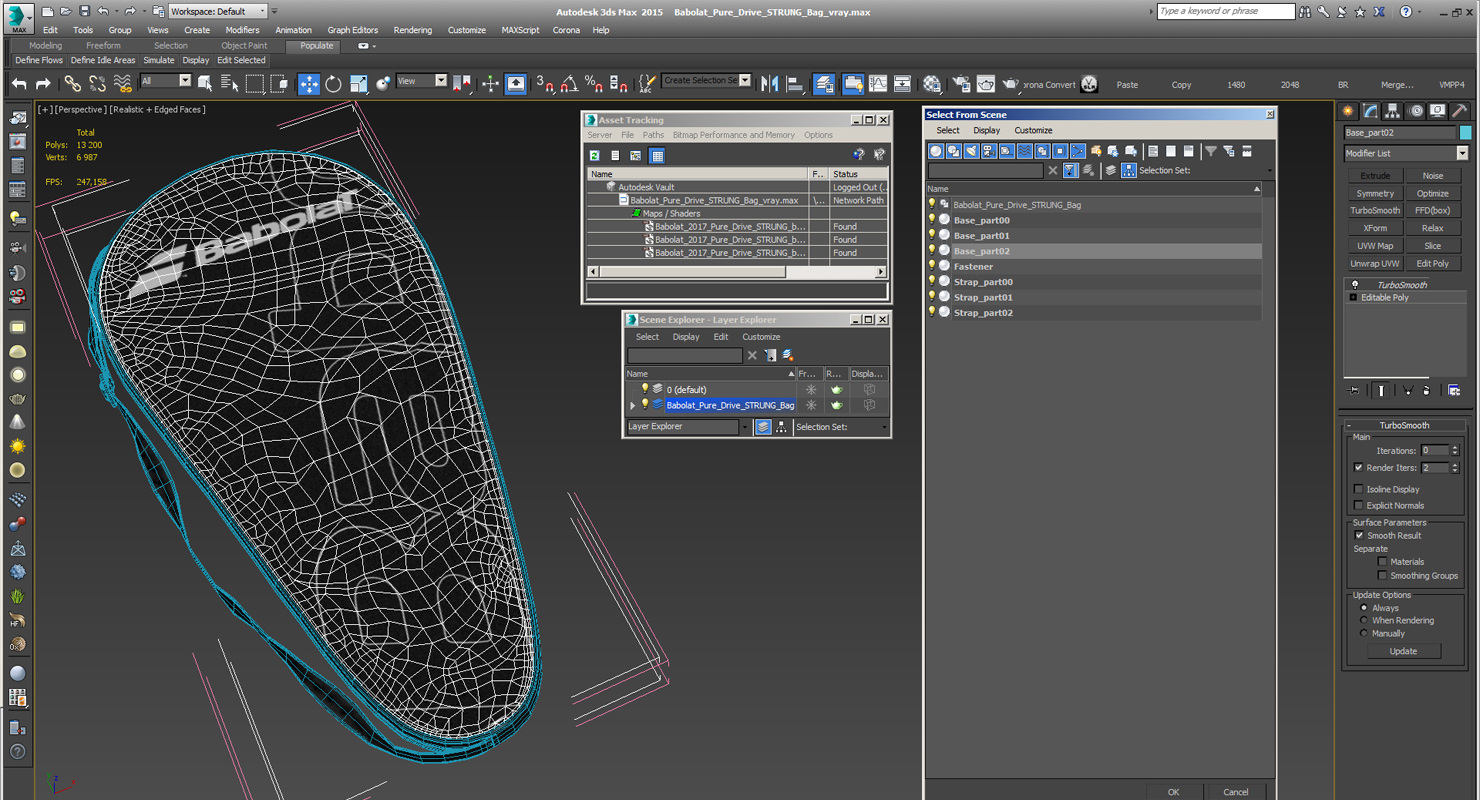Open Customize menu in Select From Scene
The width and height of the screenshot is (1480, 800).
click(x=1033, y=130)
